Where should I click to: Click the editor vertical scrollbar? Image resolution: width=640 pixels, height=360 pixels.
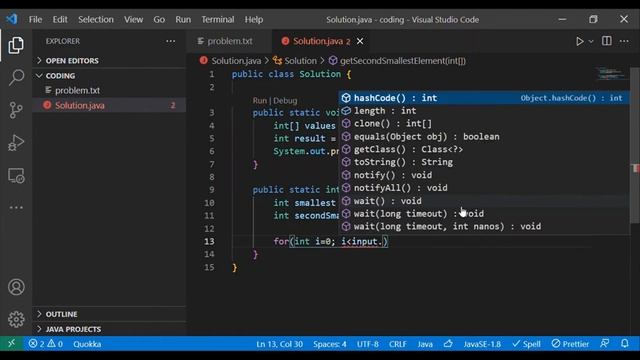tap(636, 146)
